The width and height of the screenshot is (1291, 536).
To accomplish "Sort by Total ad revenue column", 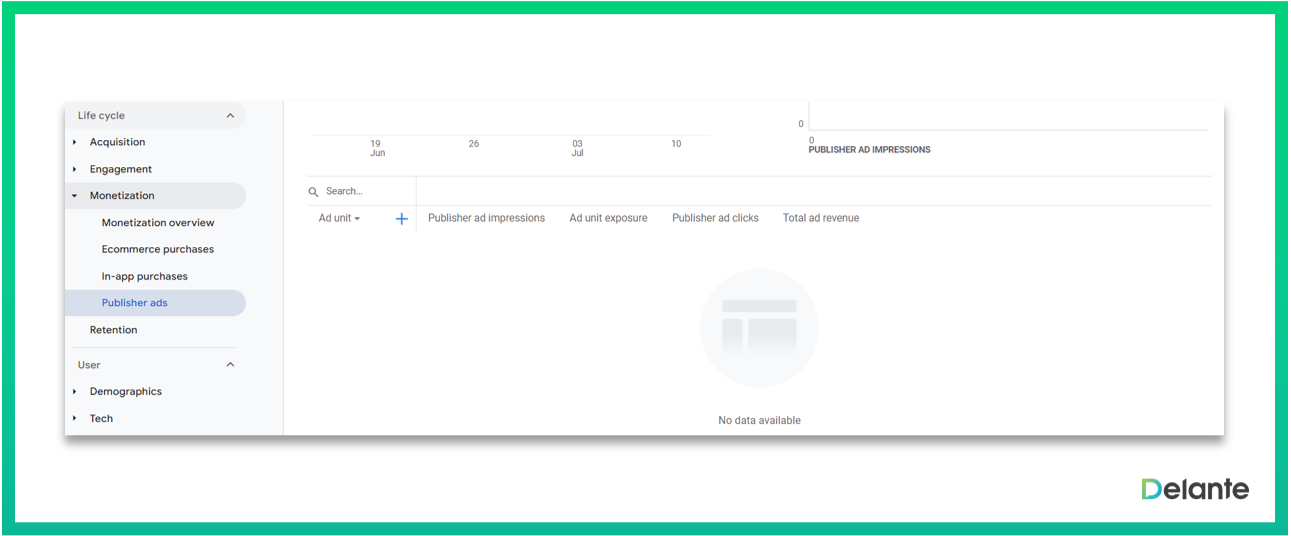I will click(820, 218).
